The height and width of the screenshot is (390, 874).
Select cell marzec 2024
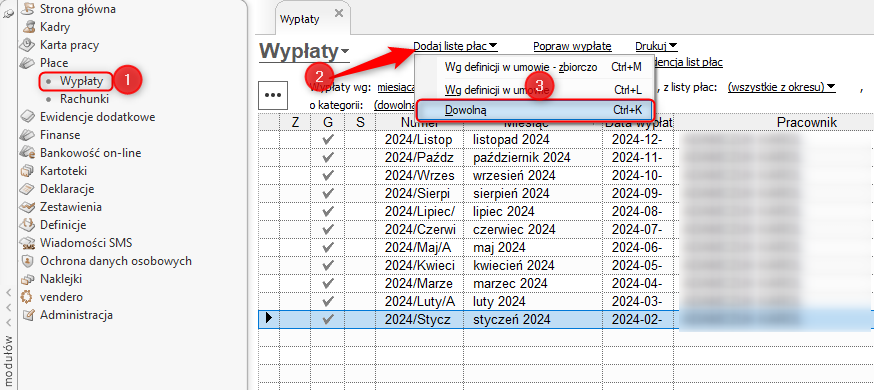tap(533, 284)
